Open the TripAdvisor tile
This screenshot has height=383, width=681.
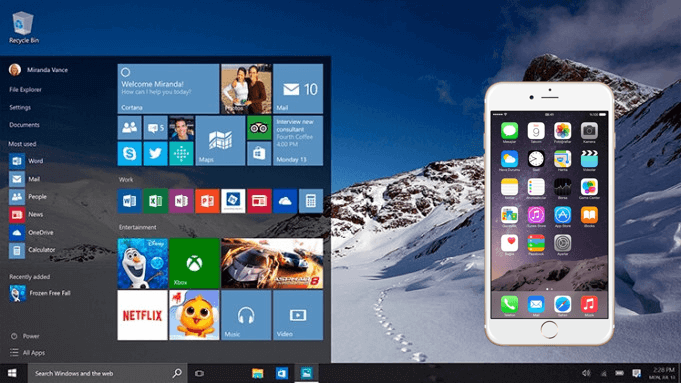coord(259,128)
